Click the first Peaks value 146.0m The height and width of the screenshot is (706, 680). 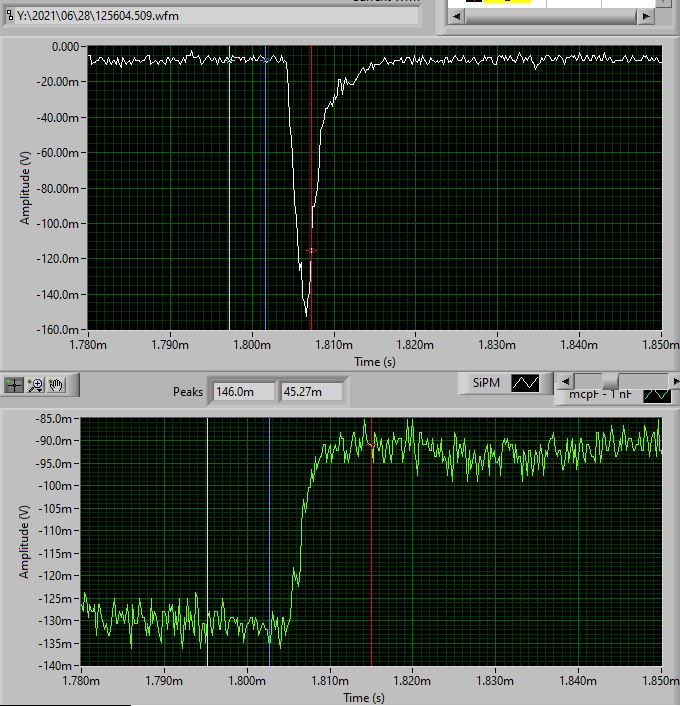click(x=243, y=392)
